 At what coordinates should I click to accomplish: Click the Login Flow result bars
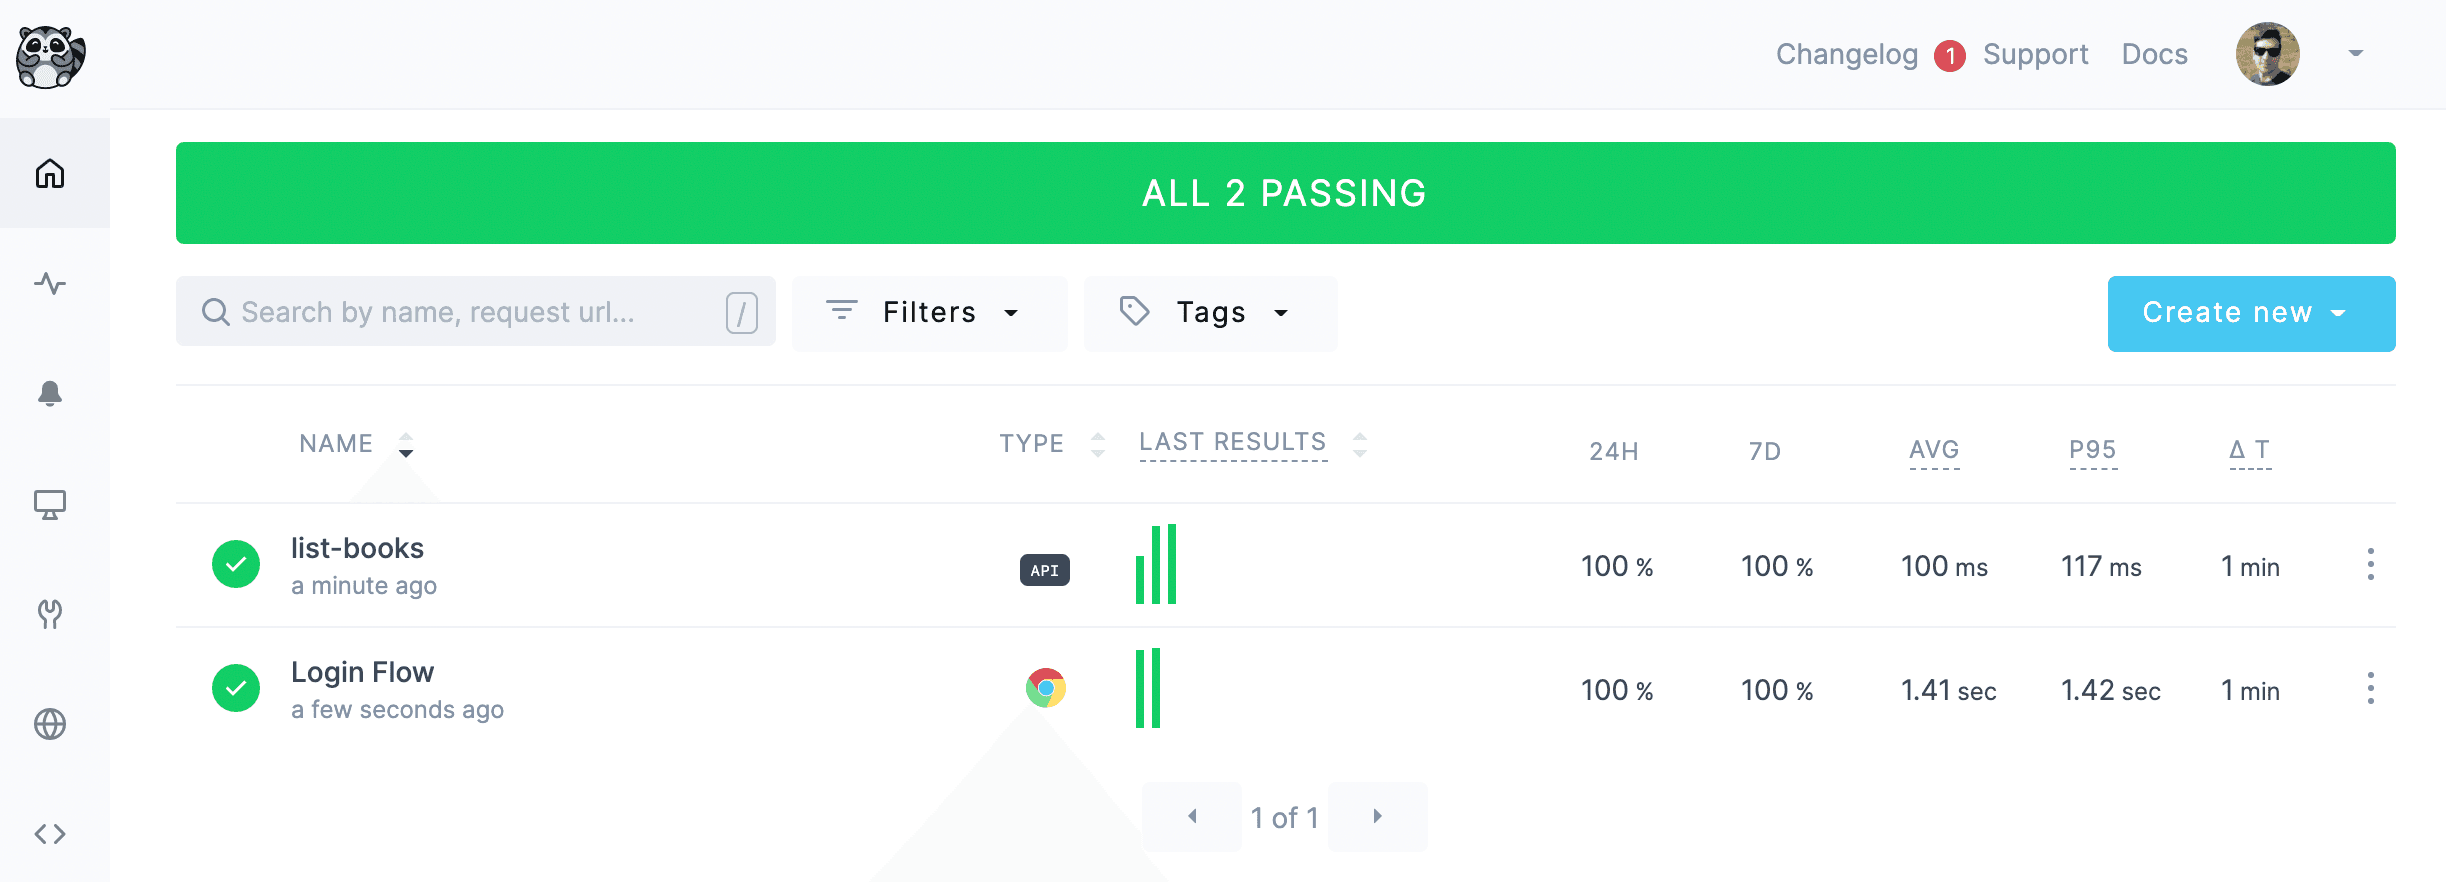click(x=1148, y=688)
